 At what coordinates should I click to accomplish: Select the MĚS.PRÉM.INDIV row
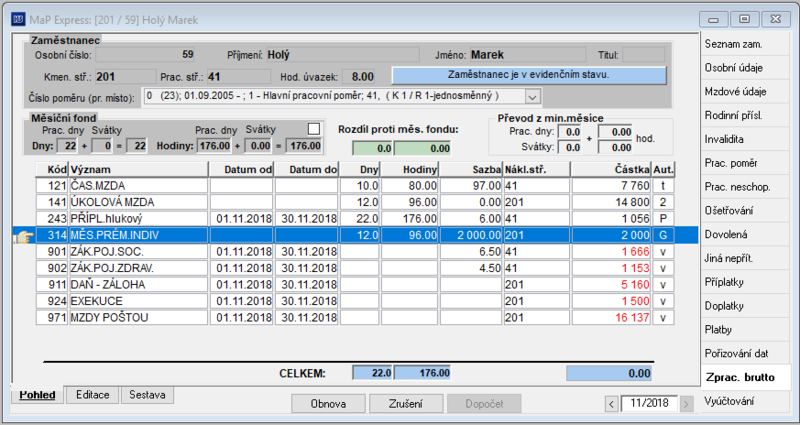pos(355,235)
